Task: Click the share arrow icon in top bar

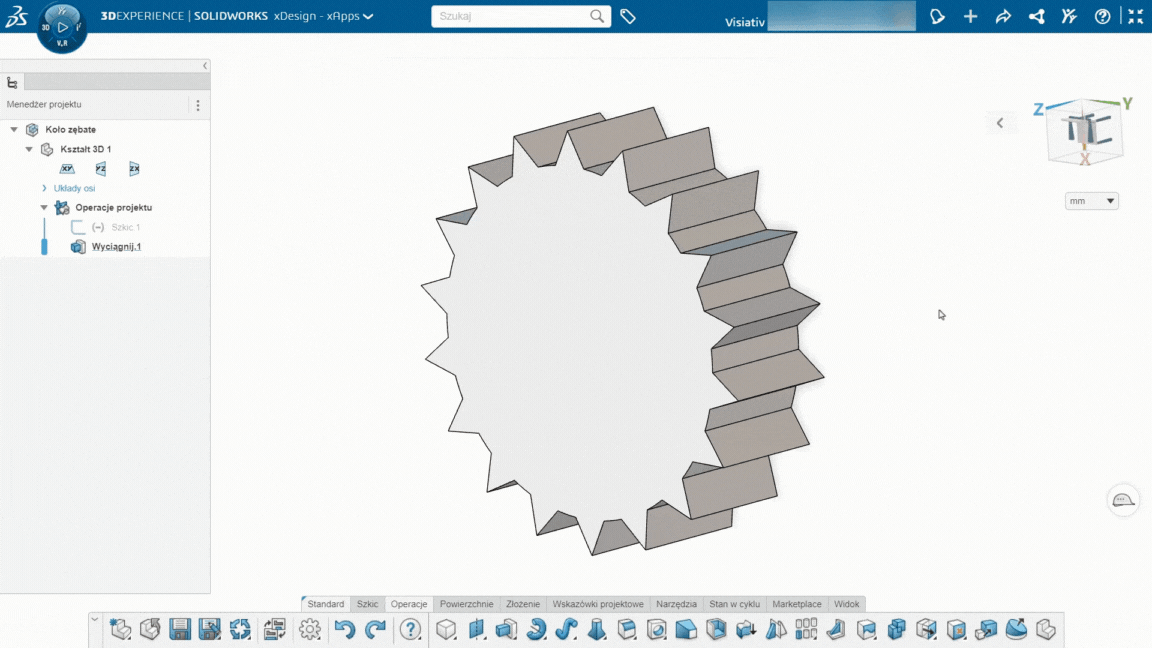Action: (x=1003, y=16)
